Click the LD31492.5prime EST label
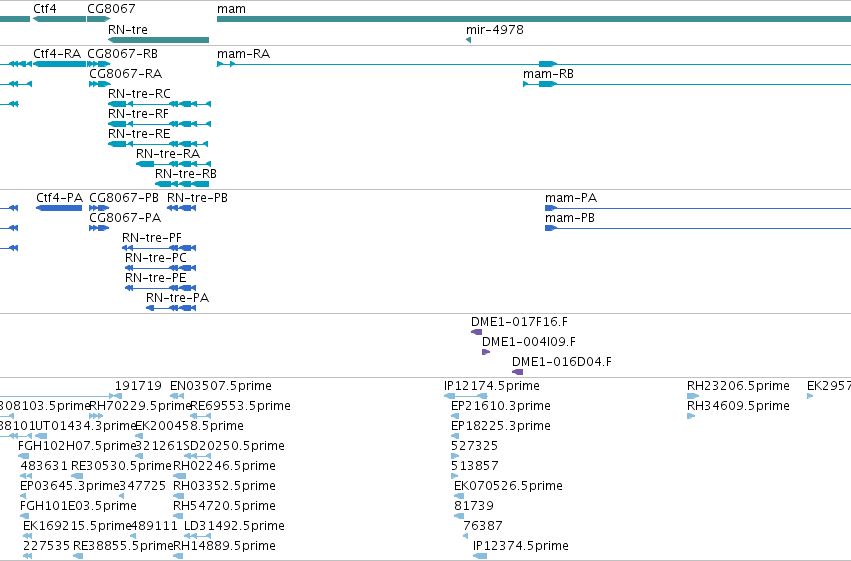The image size is (851, 561). pos(234,526)
